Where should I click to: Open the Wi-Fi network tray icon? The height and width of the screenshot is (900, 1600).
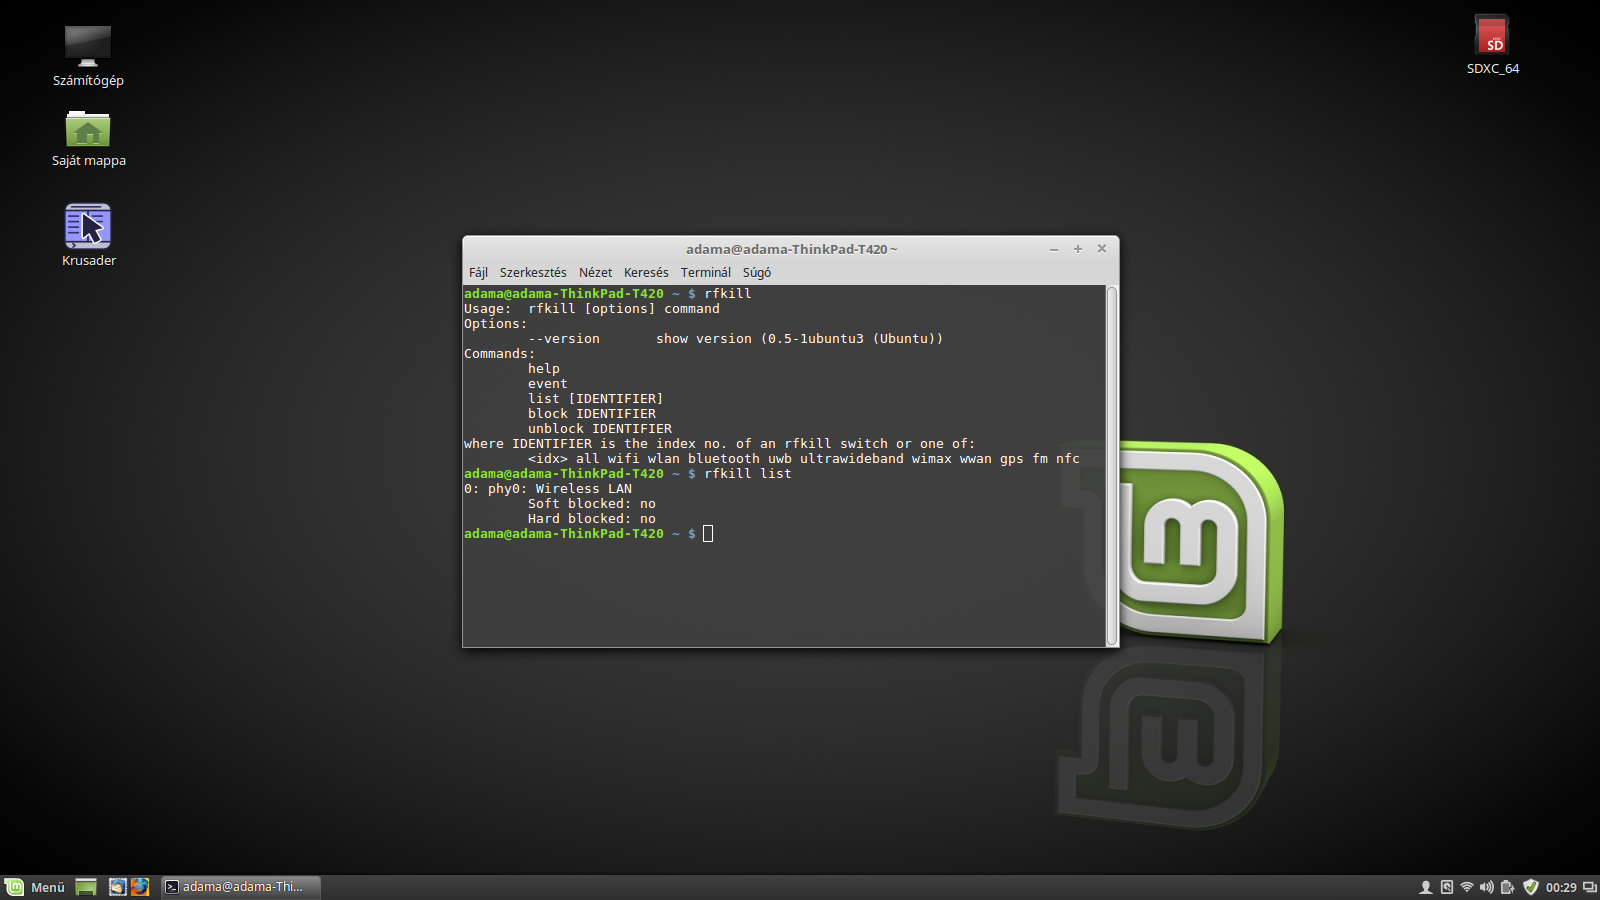[1467, 887]
